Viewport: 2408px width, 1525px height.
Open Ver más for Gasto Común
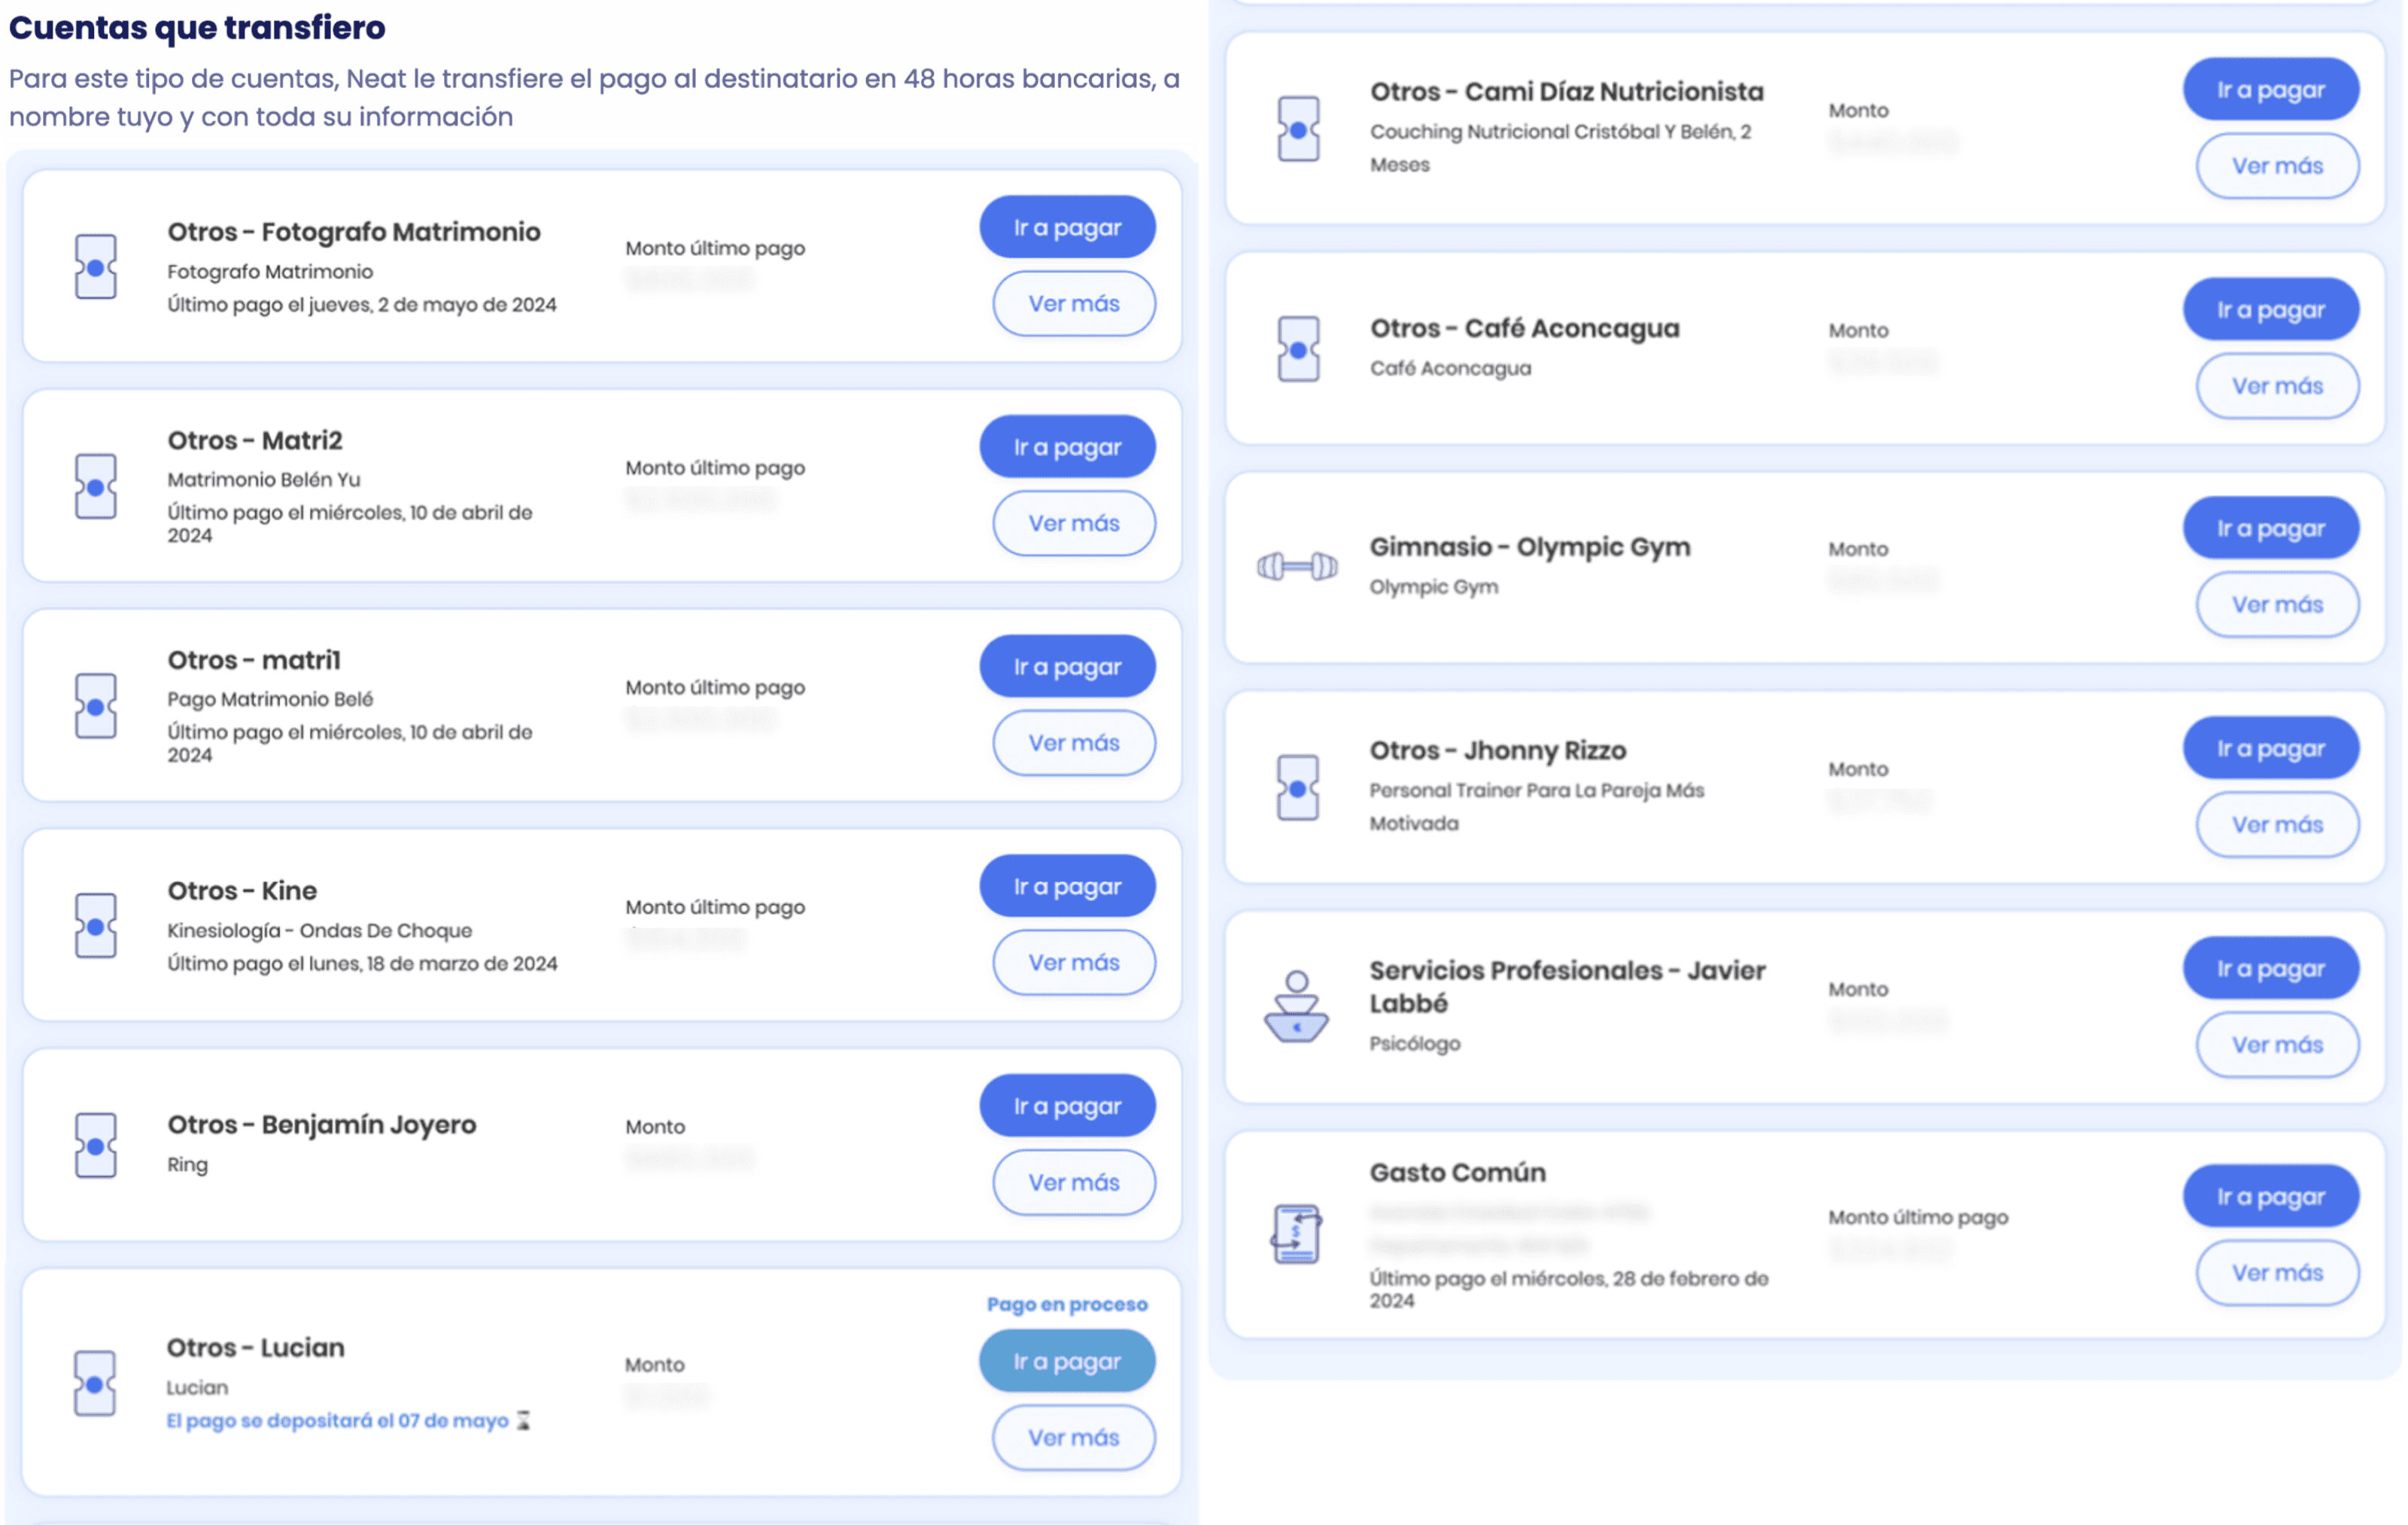point(2277,1273)
